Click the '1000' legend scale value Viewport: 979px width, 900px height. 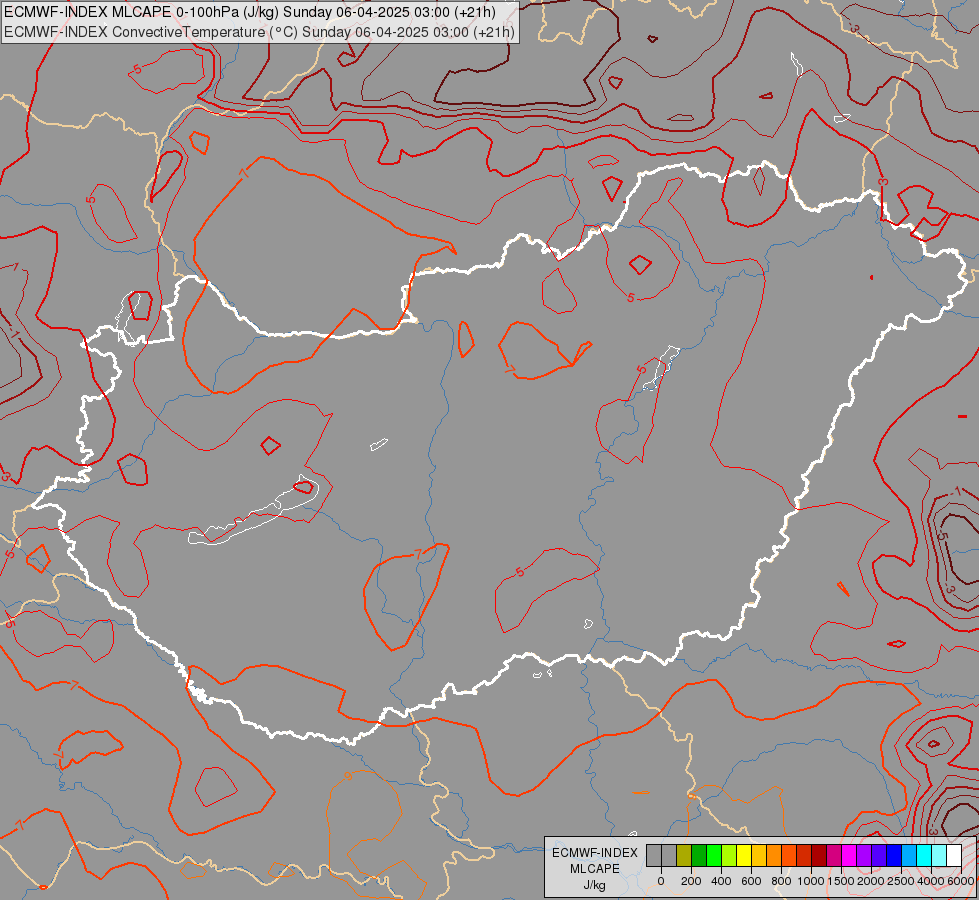point(811,881)
